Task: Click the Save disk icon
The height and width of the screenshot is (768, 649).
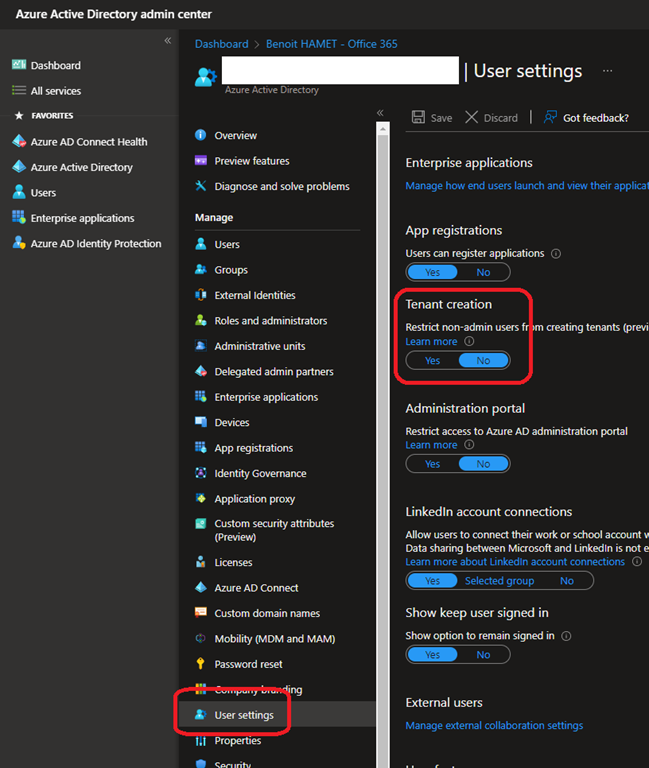Action: pyautogui.click(x=418, y=117)
